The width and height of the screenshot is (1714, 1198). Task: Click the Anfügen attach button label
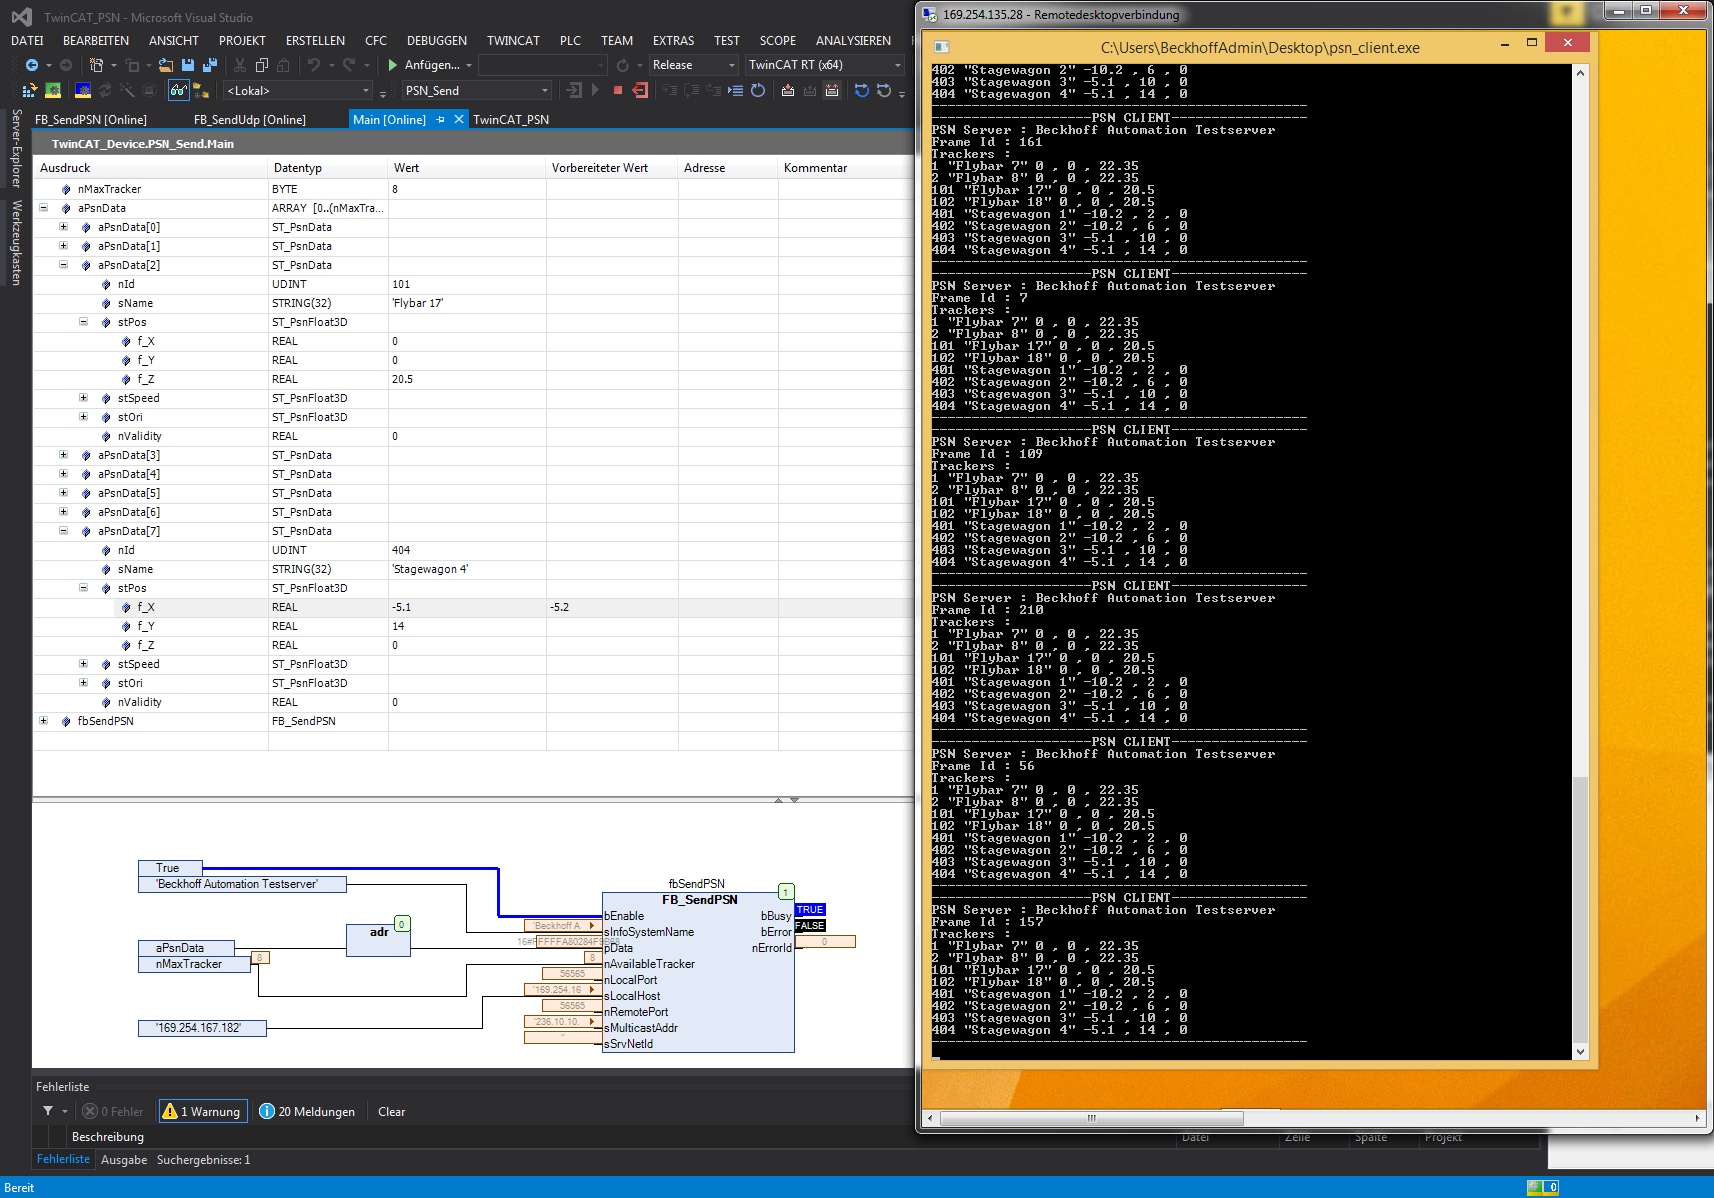(x=432, y=65)
